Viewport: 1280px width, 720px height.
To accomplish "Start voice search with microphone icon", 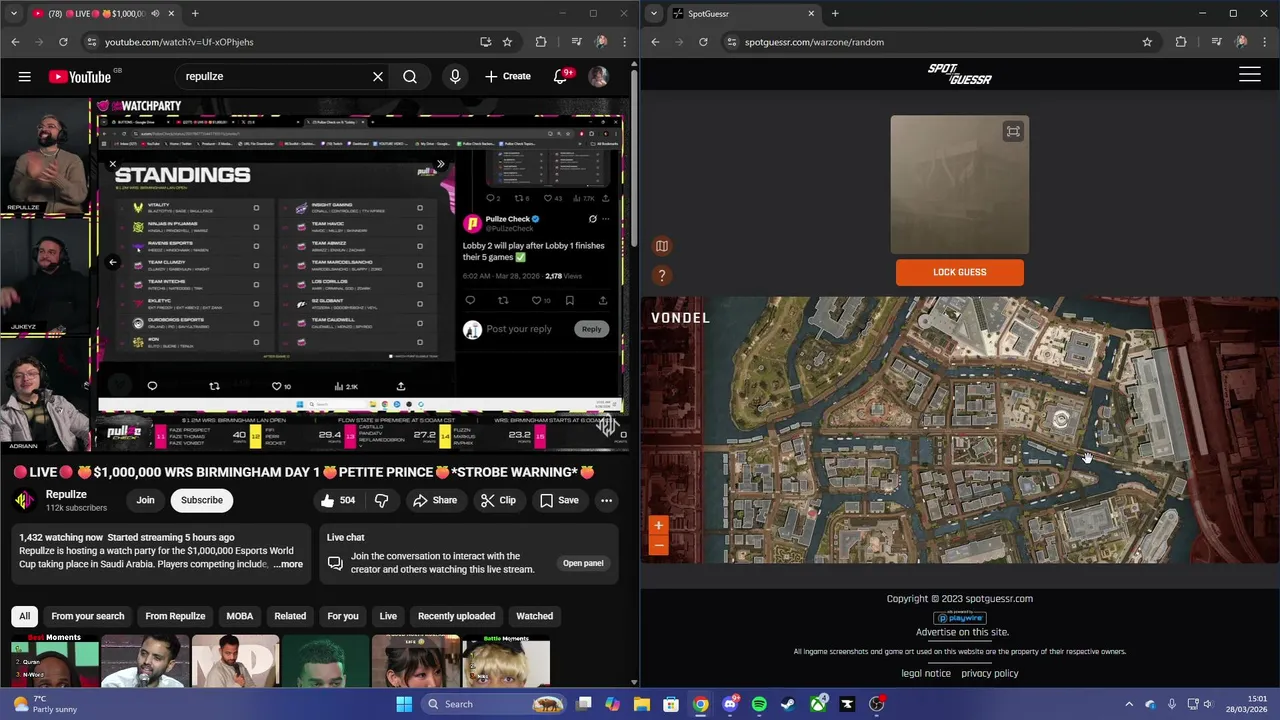I will tap(455, 76).
